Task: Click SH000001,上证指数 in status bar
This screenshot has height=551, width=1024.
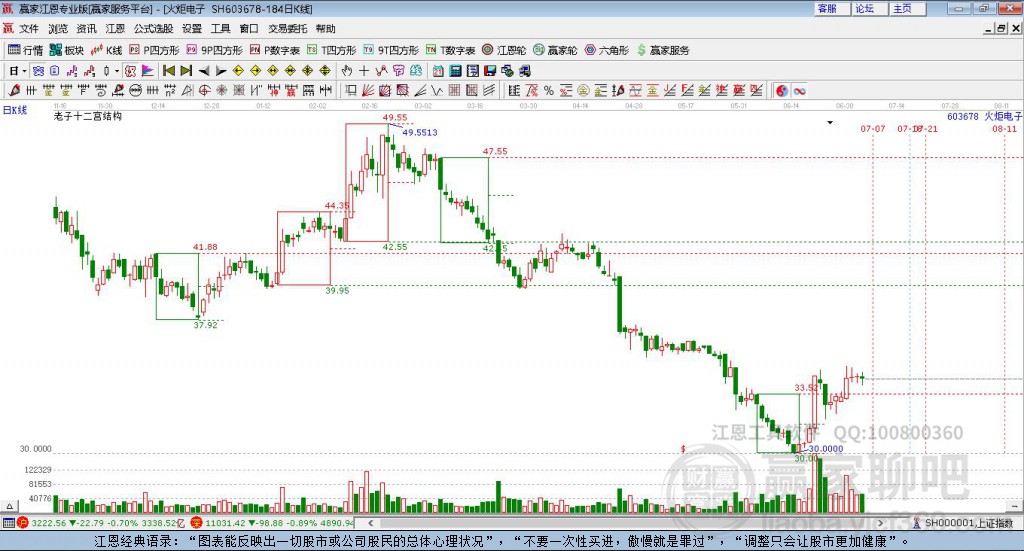Action: pyautogui.click(x=969, y=523)
